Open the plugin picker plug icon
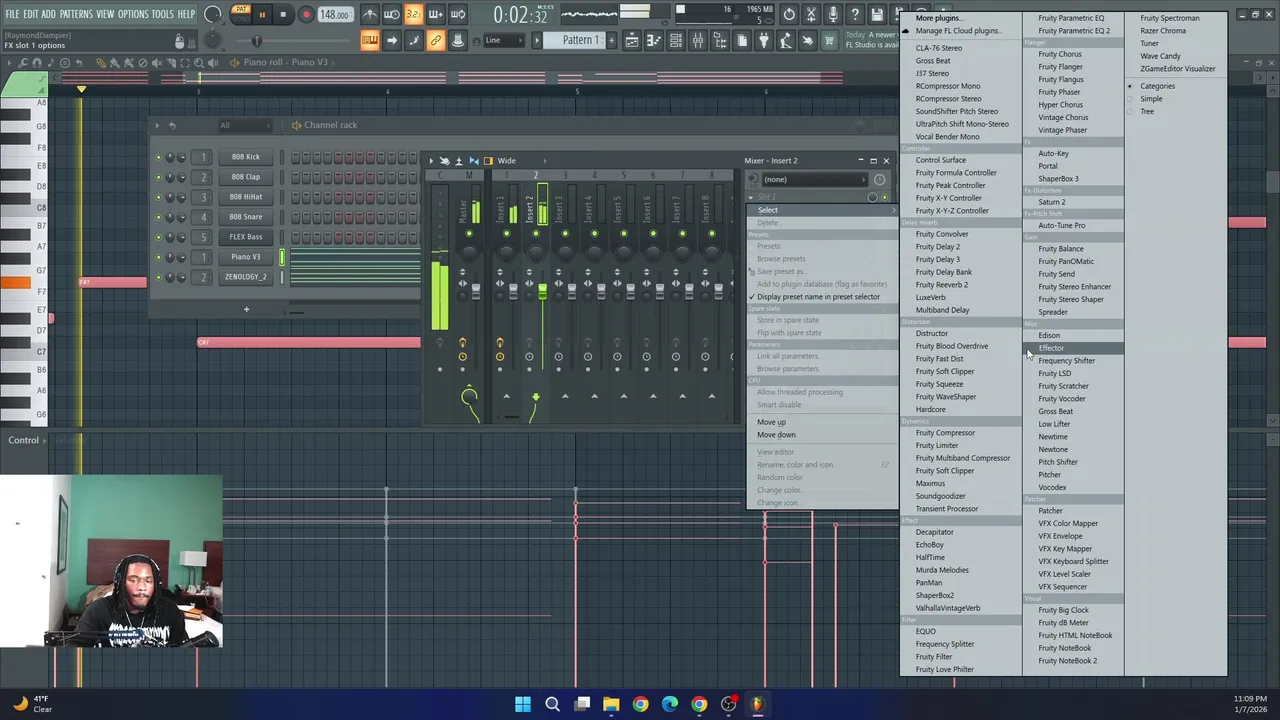Screen dimensions: 1280x720 [x=764, y=40]
